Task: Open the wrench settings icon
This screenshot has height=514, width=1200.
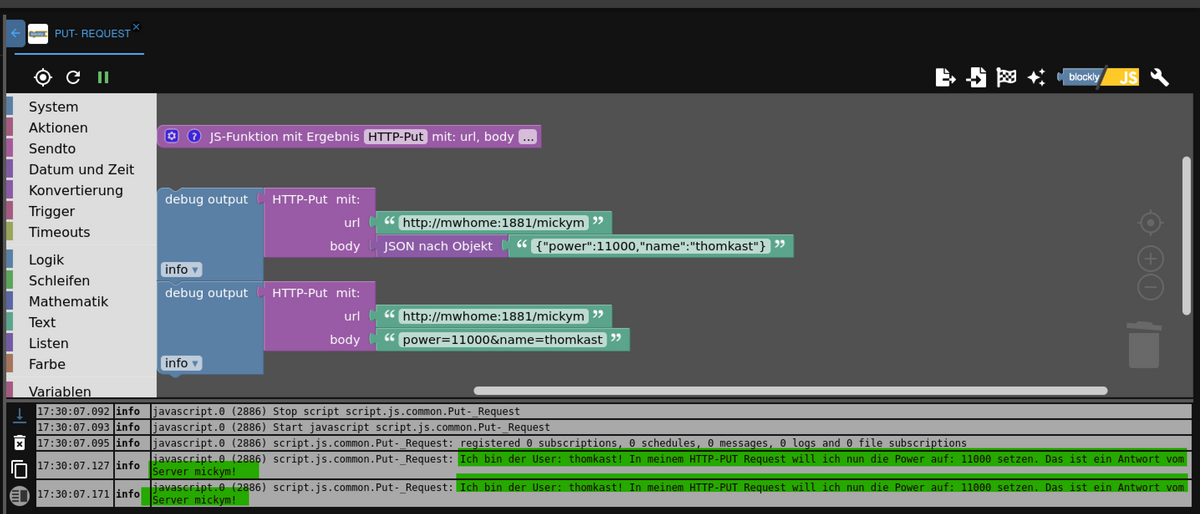Action: click(x=1160, y=77)
